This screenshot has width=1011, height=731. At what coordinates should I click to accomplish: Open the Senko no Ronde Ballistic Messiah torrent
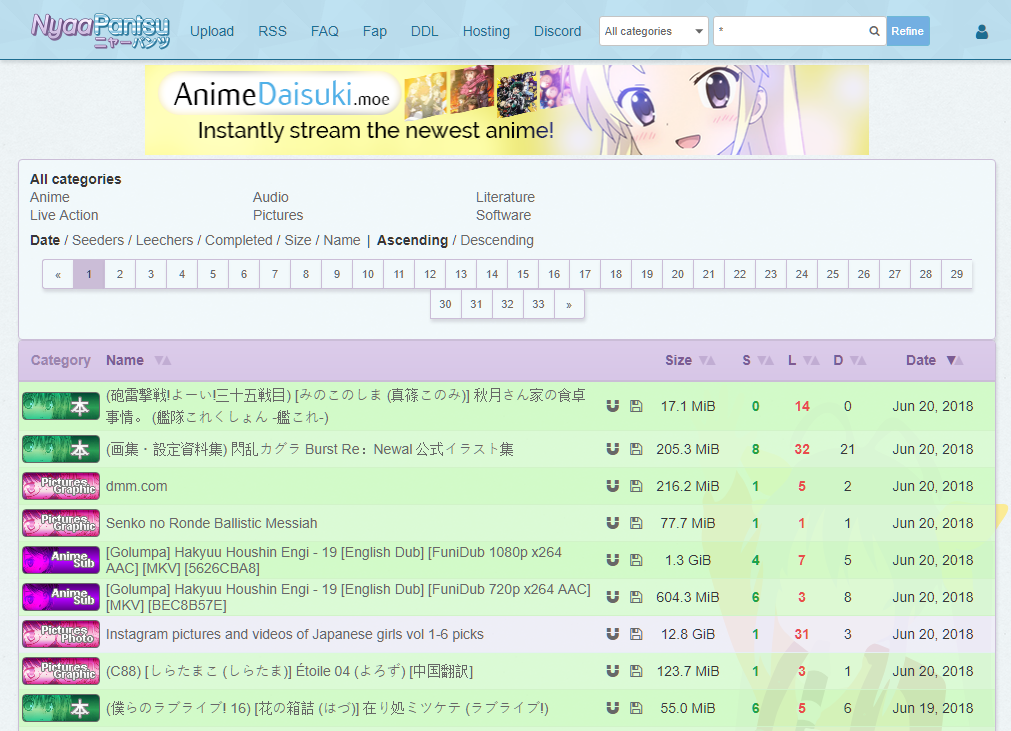(x=211, y=523)
